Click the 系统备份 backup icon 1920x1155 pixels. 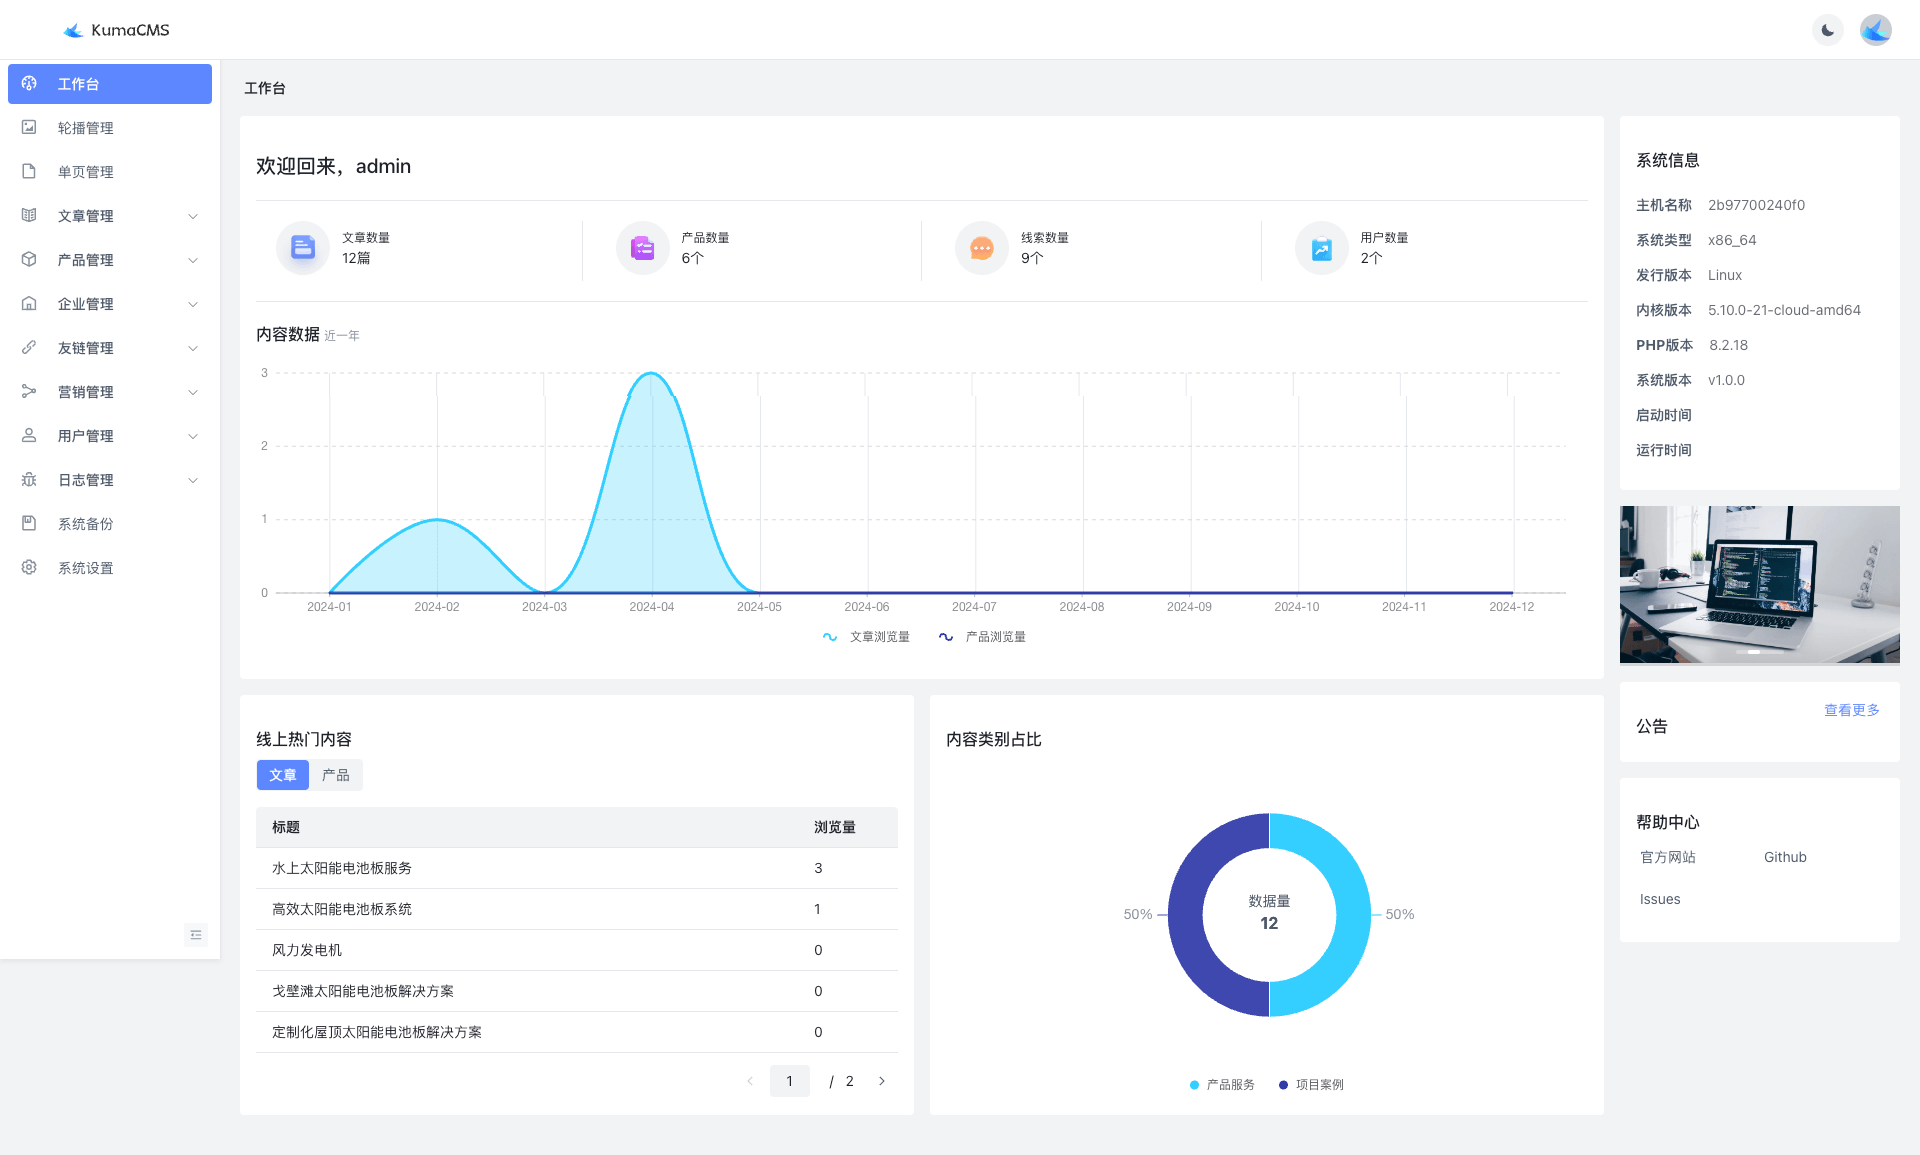pyautogui.click(x=29, y=524)
